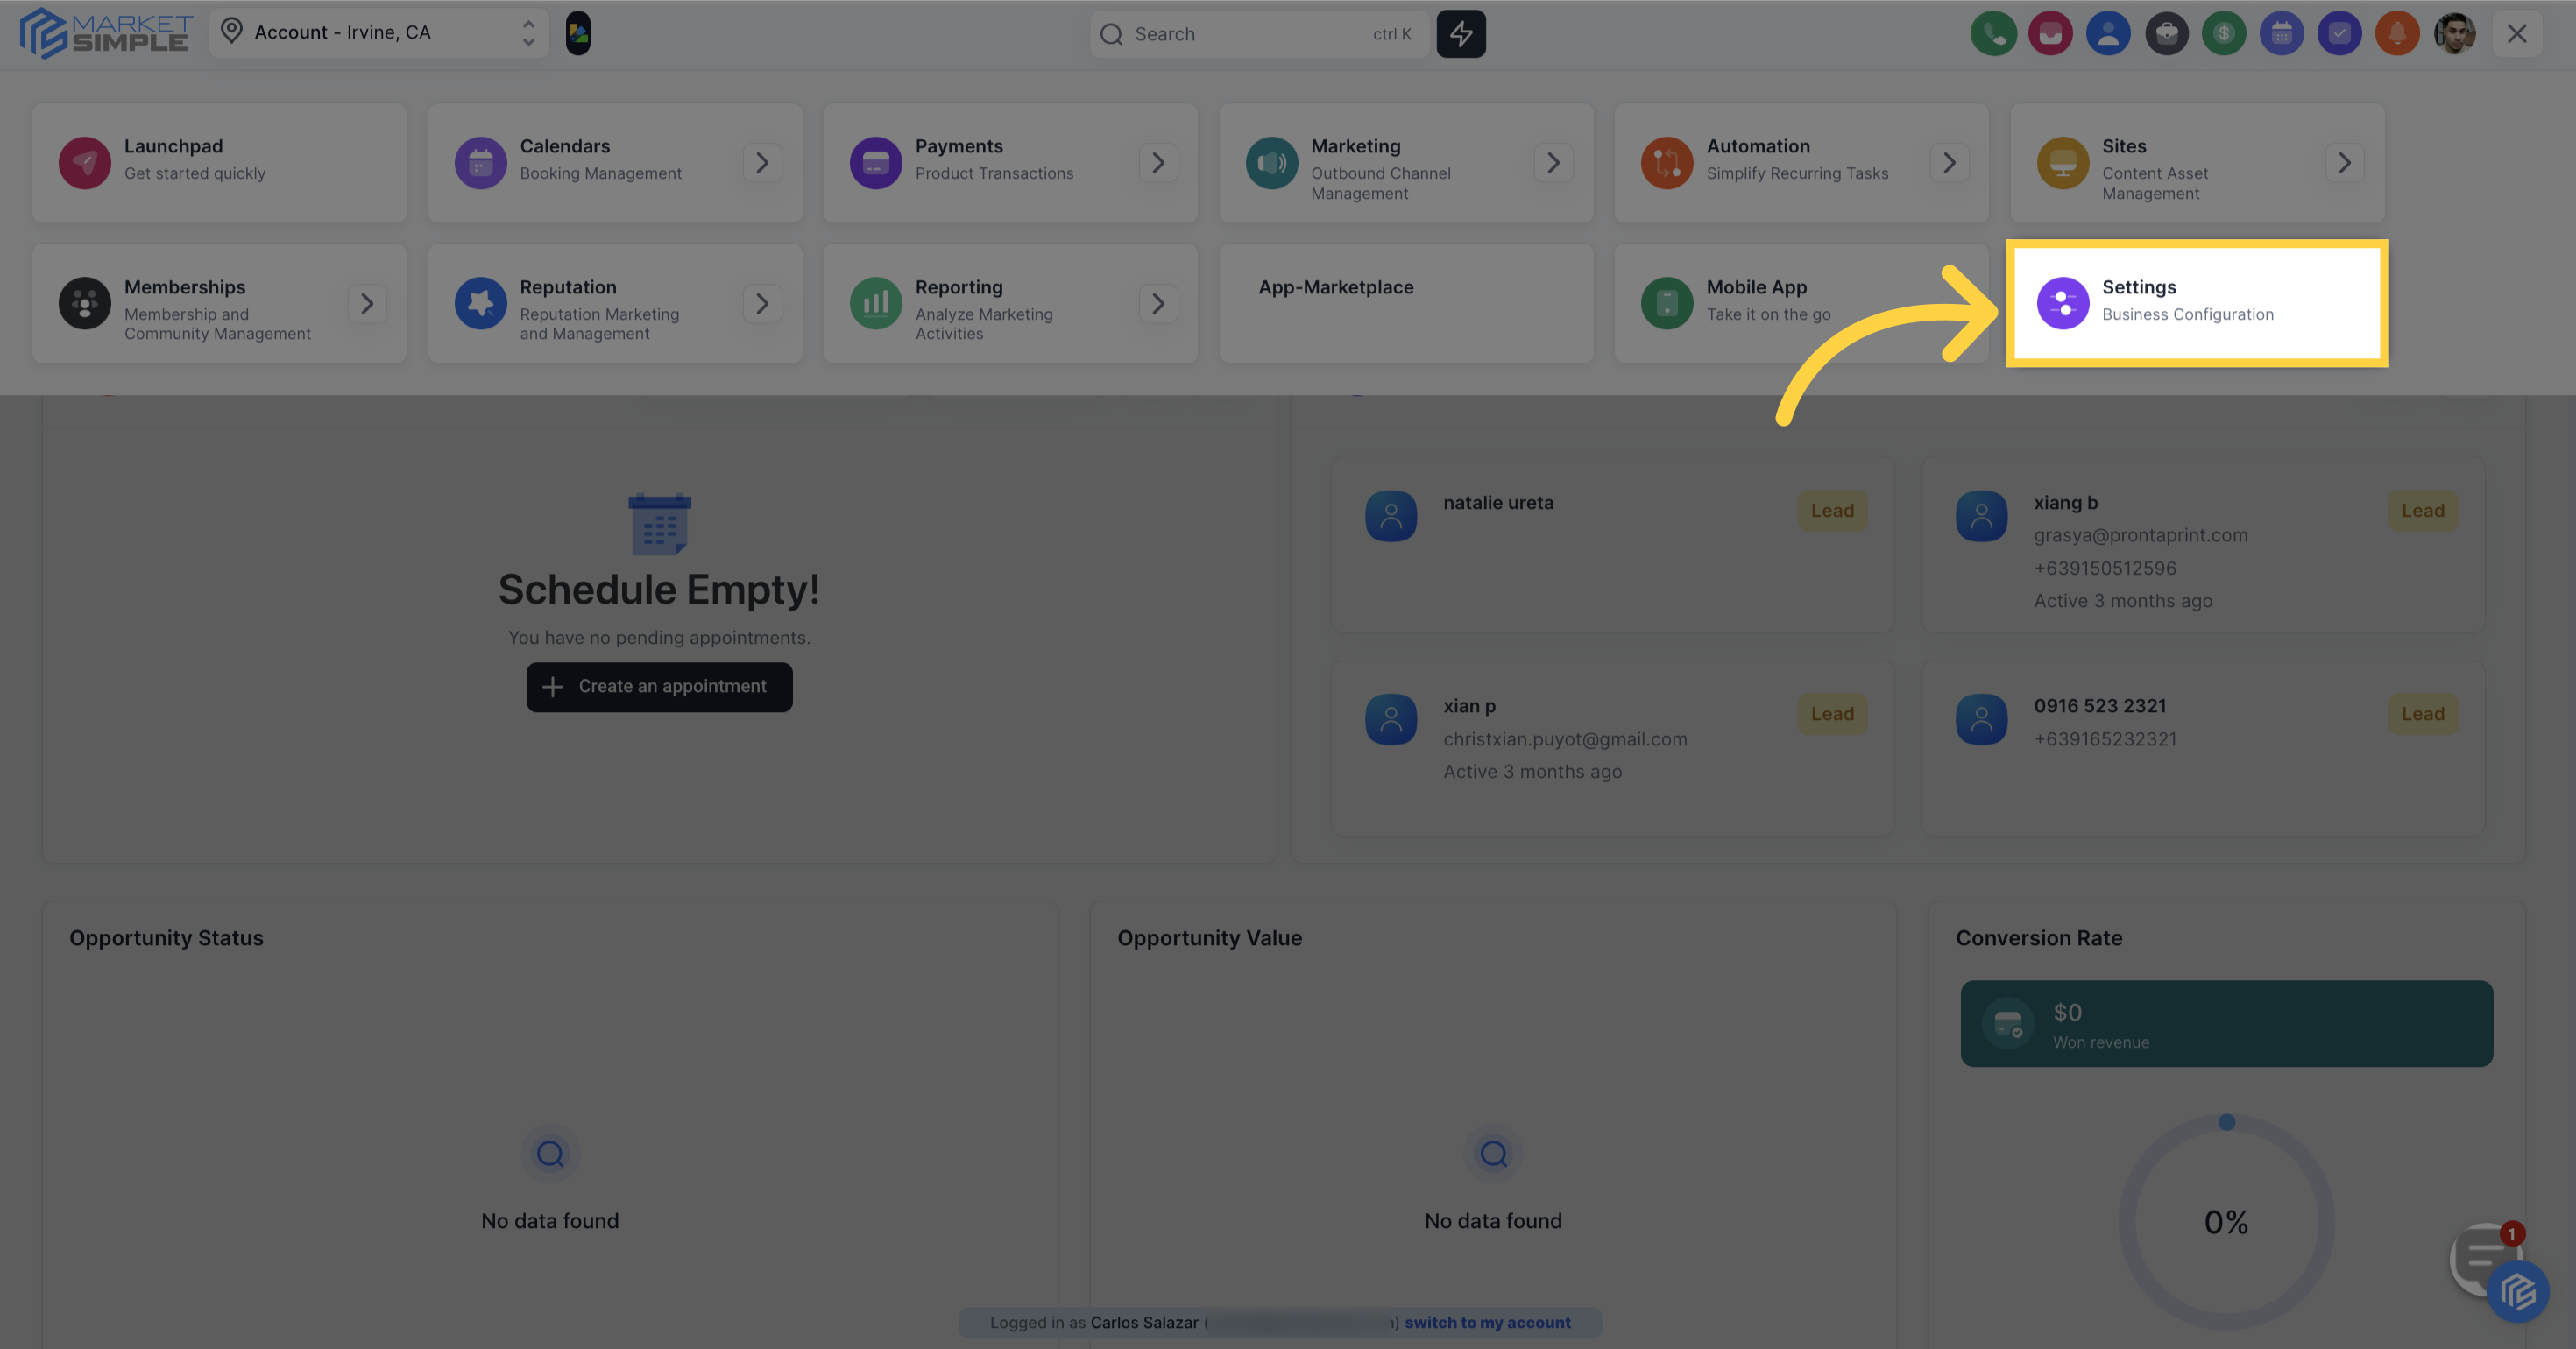
Task: Click the purple checkmark tasks icon
Action: coord(2339,34)
